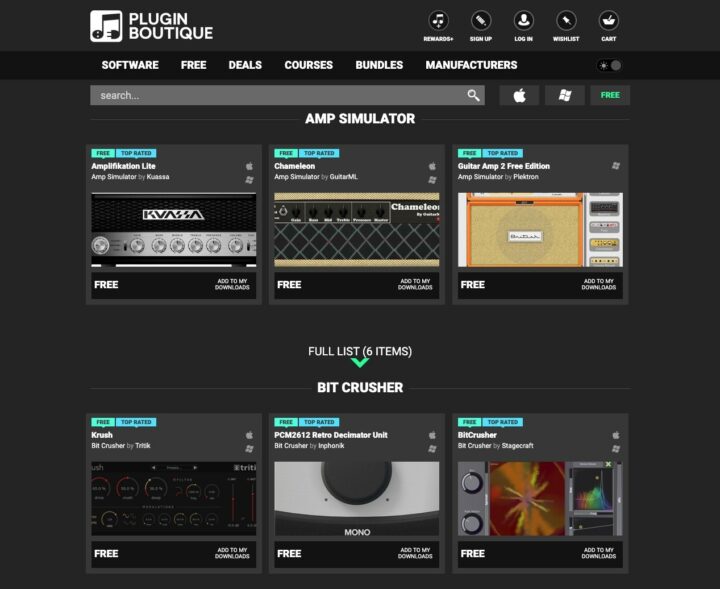Open the Software menu
Screen dimensions: 720x589
130,65
